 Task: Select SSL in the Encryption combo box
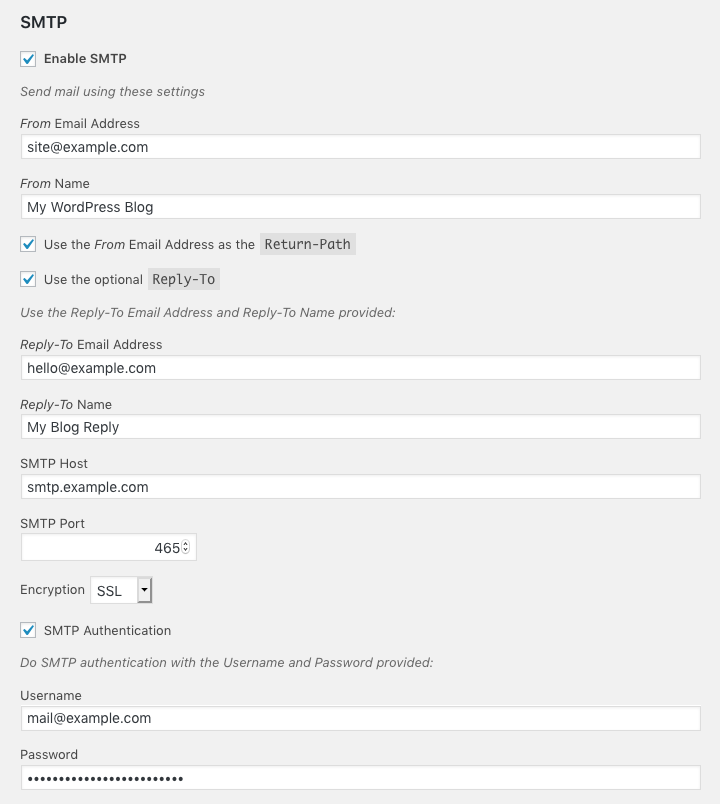click(x=112, y=590)
